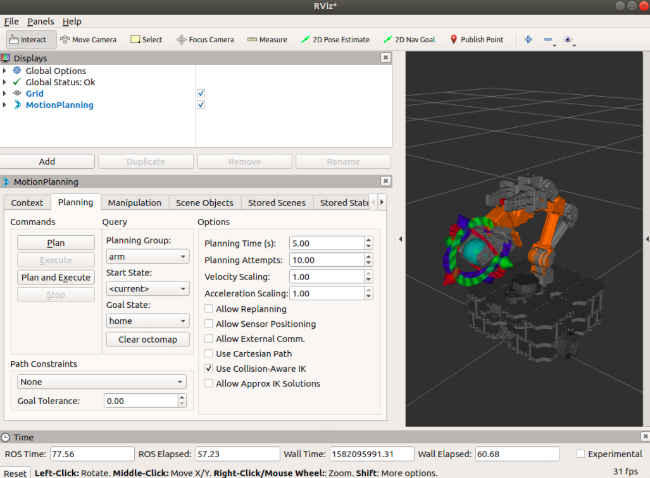This screenshot has height=478, width=650.
Task: Close the MotionPlanning panel
Action: (x=386, y=181)
